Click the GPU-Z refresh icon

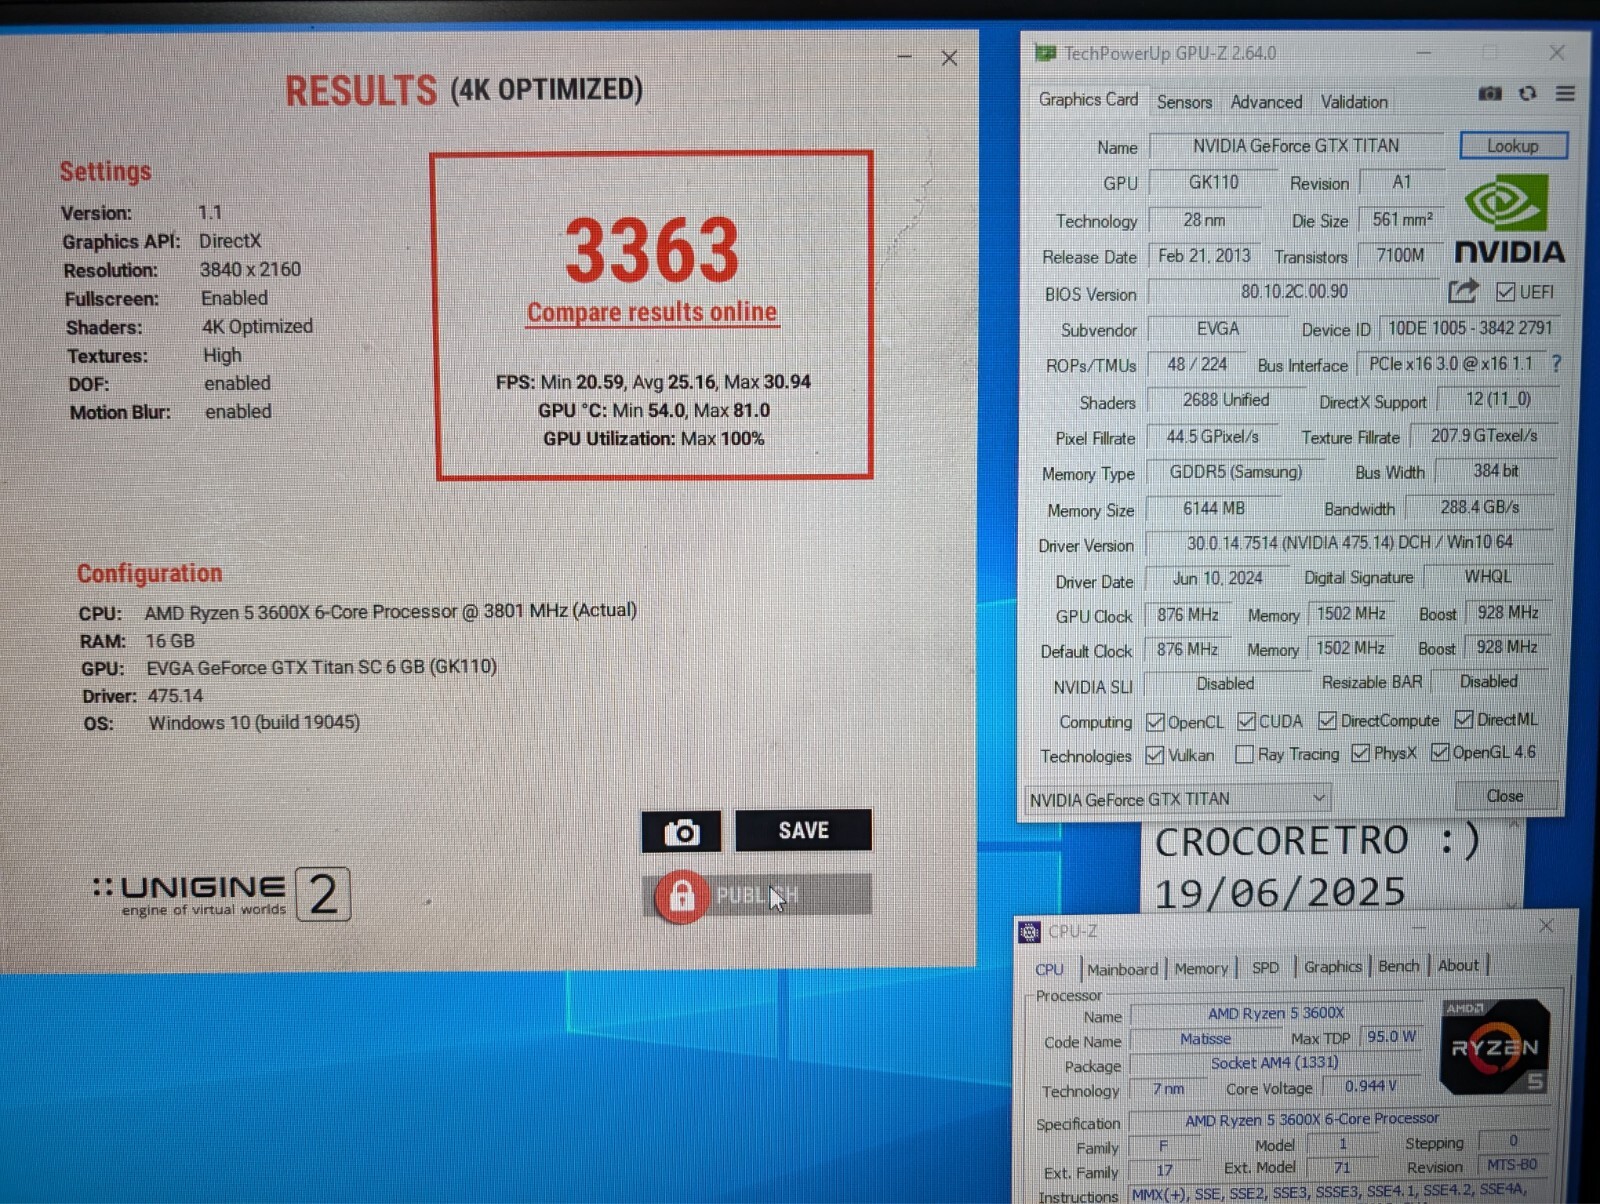[x=1527, y=93]
